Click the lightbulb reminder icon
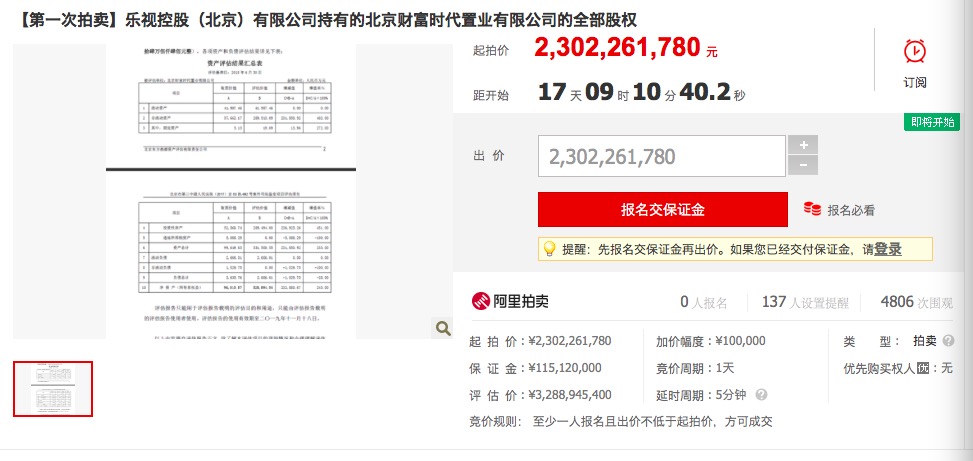This screenshot has width=973, height=461. [x=549, y=249]
